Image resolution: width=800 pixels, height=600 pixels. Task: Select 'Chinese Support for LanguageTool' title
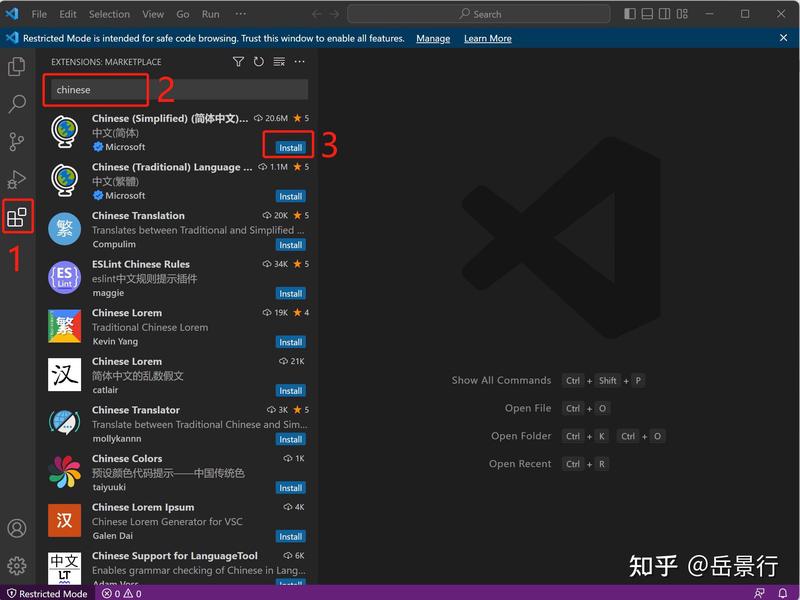[x=174, y=556]
